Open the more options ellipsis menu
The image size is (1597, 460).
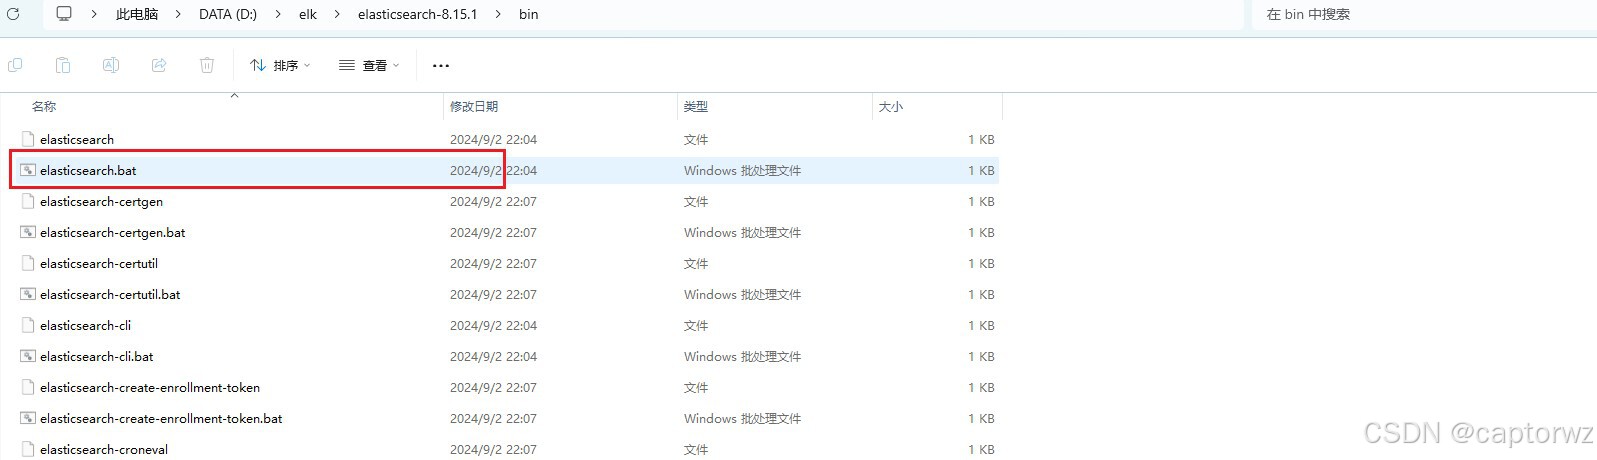[441, 65]
